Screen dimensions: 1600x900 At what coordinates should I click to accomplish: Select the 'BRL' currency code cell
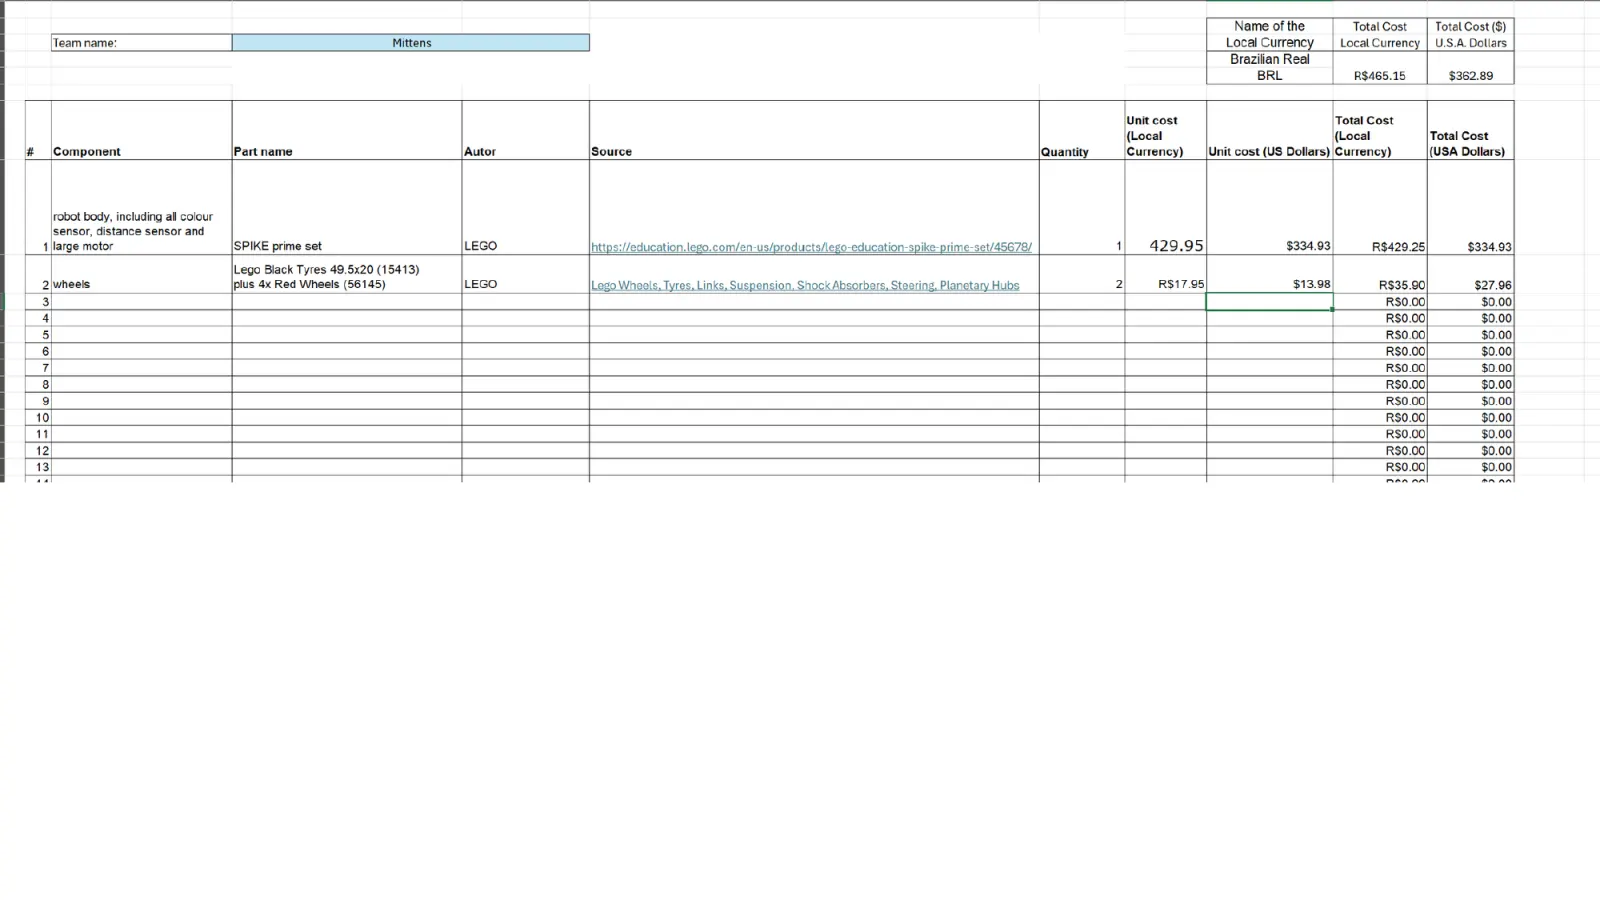[1270, 75]
